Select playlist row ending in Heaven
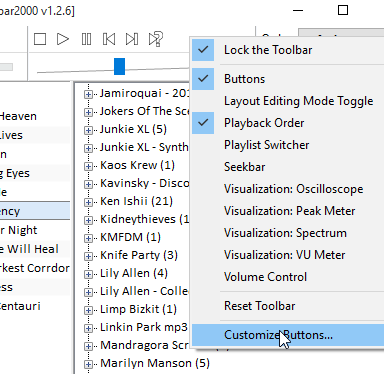The height and width of the screenshot is (374, 384). click(35, 116)
